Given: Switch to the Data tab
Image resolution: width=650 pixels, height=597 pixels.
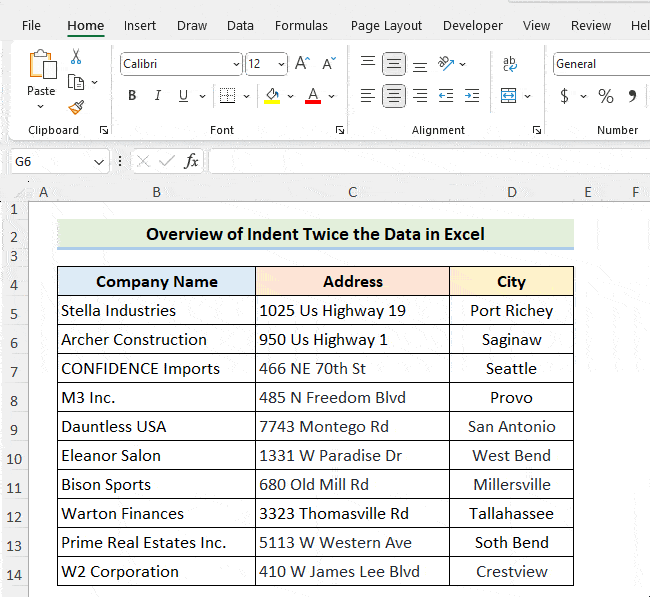Looking at the screenshot, I should click(x=240, y=26).
